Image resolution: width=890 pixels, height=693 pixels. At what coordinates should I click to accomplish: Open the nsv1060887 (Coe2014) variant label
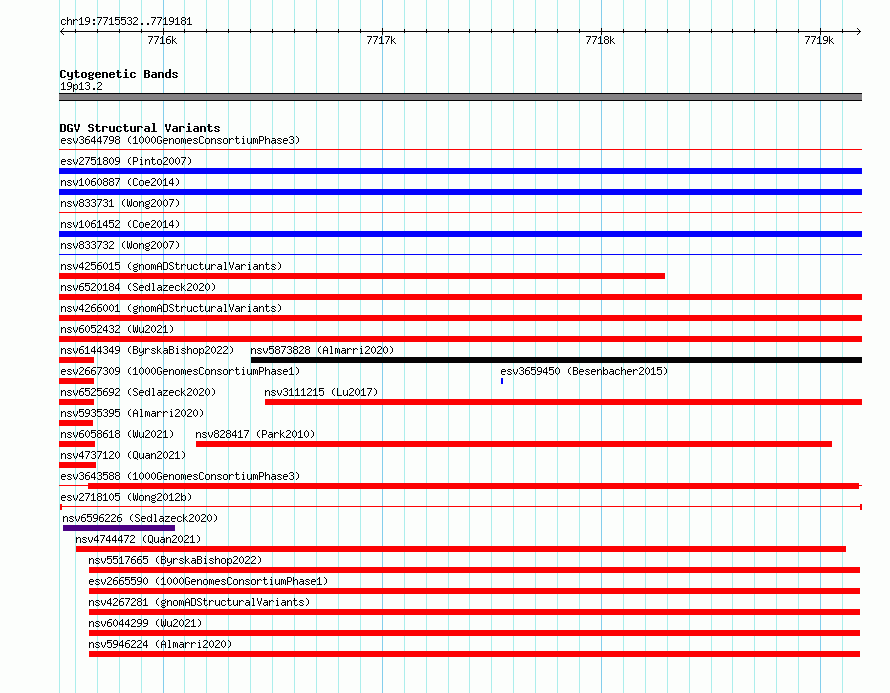[120, 182]
